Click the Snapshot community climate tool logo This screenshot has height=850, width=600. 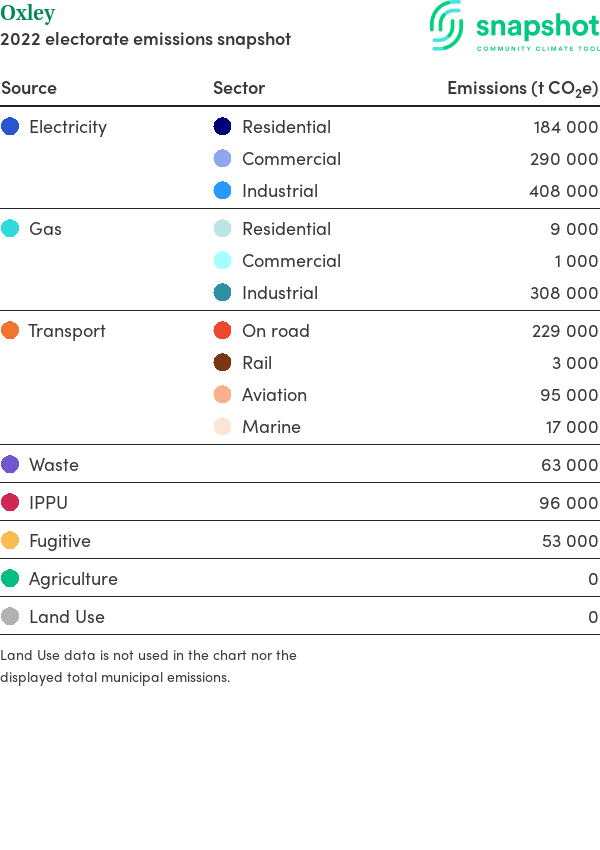tap(514, 26)
